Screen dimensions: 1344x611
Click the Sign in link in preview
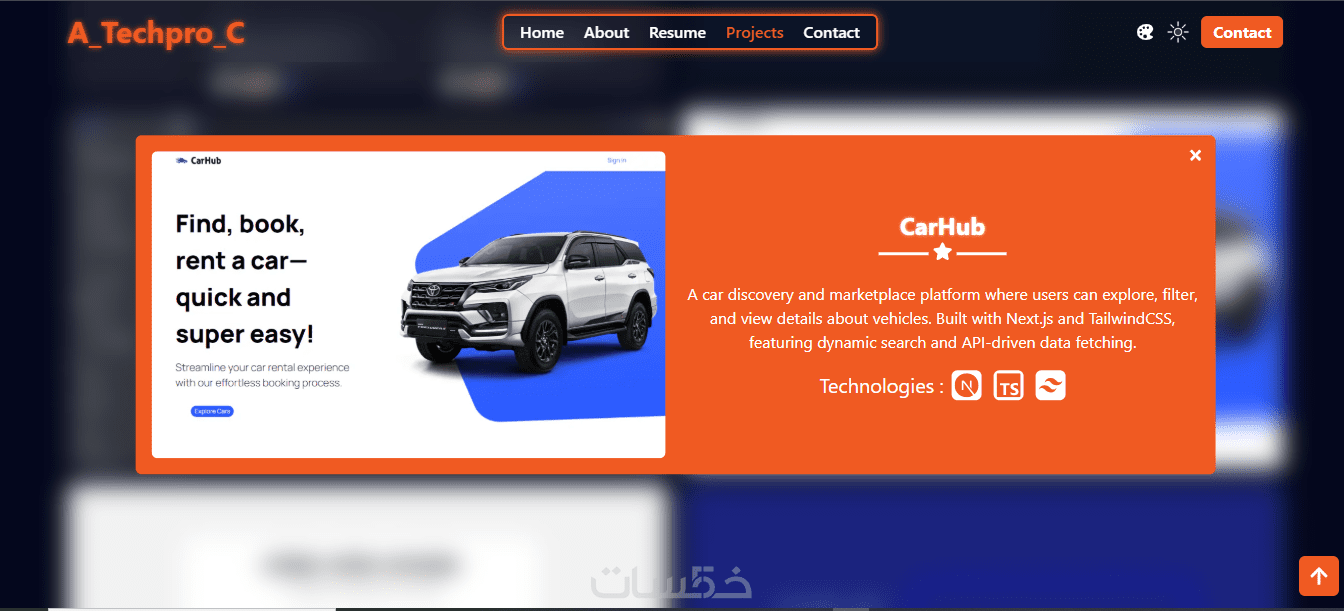pyautogui.click(x=617, y=160)
